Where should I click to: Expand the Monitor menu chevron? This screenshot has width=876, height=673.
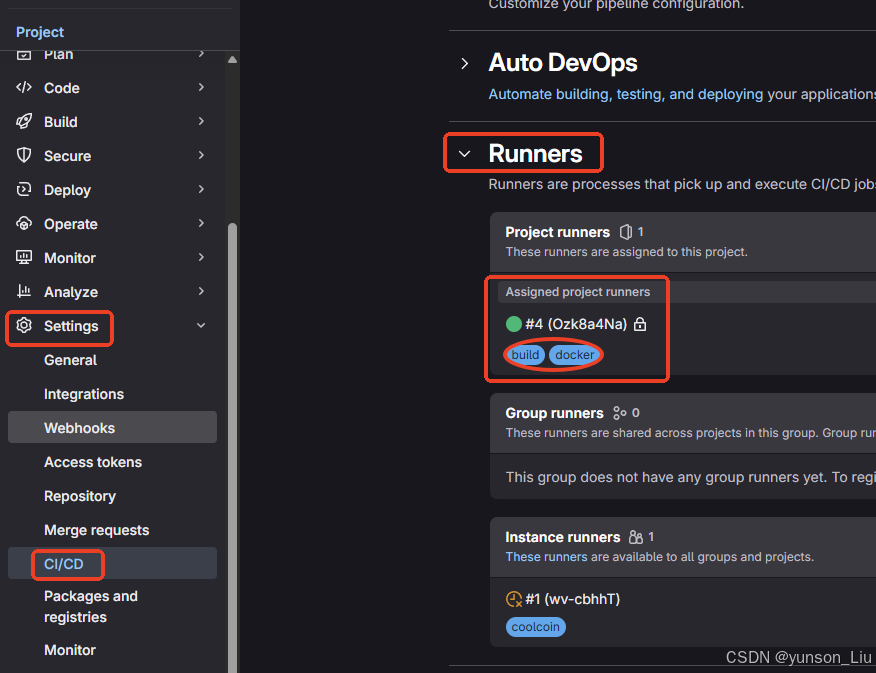click(201, 257)
